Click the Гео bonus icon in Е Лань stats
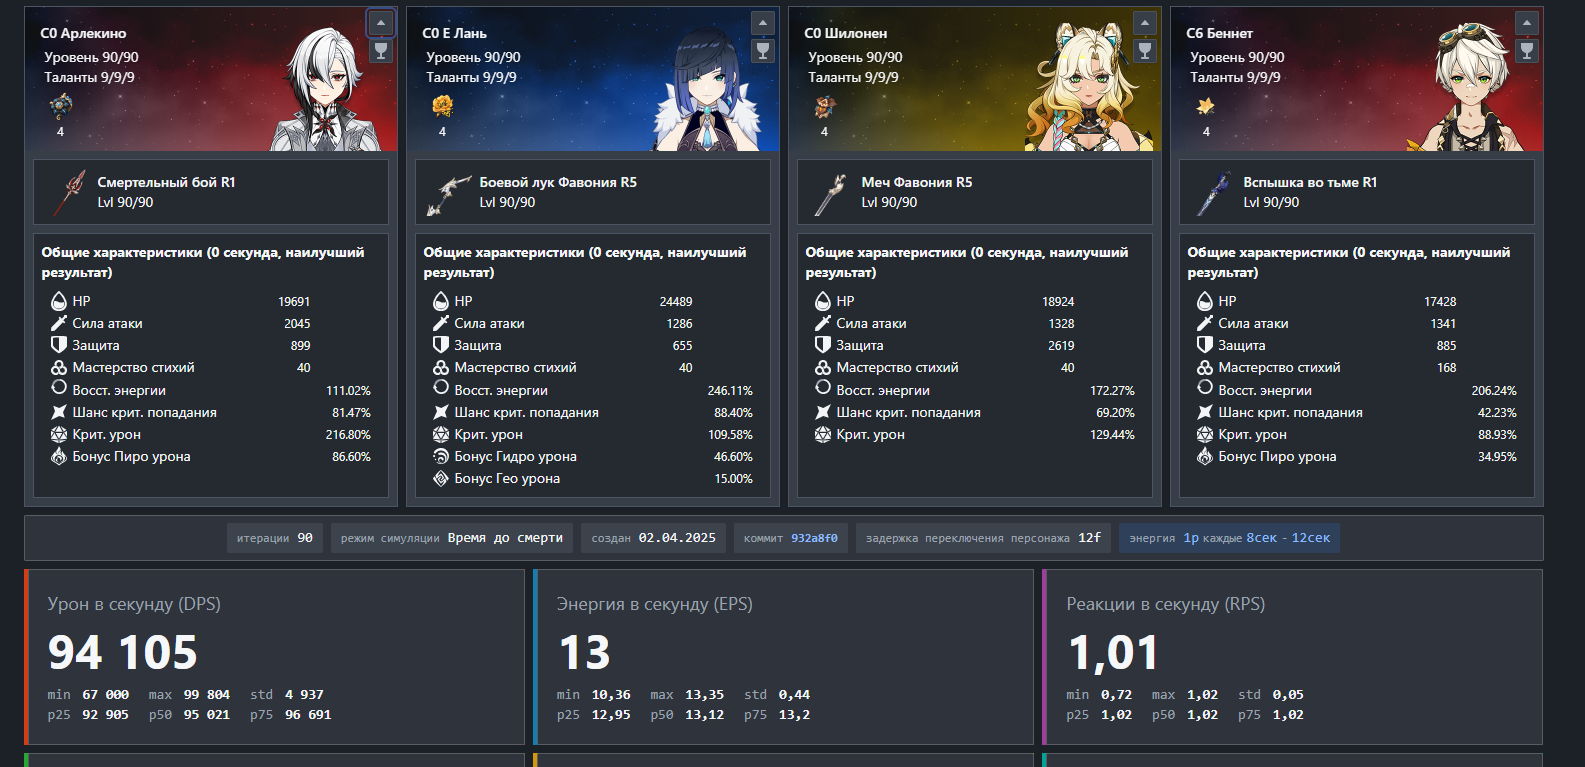This screenshot has height=767, width=1585. point(441,478)
